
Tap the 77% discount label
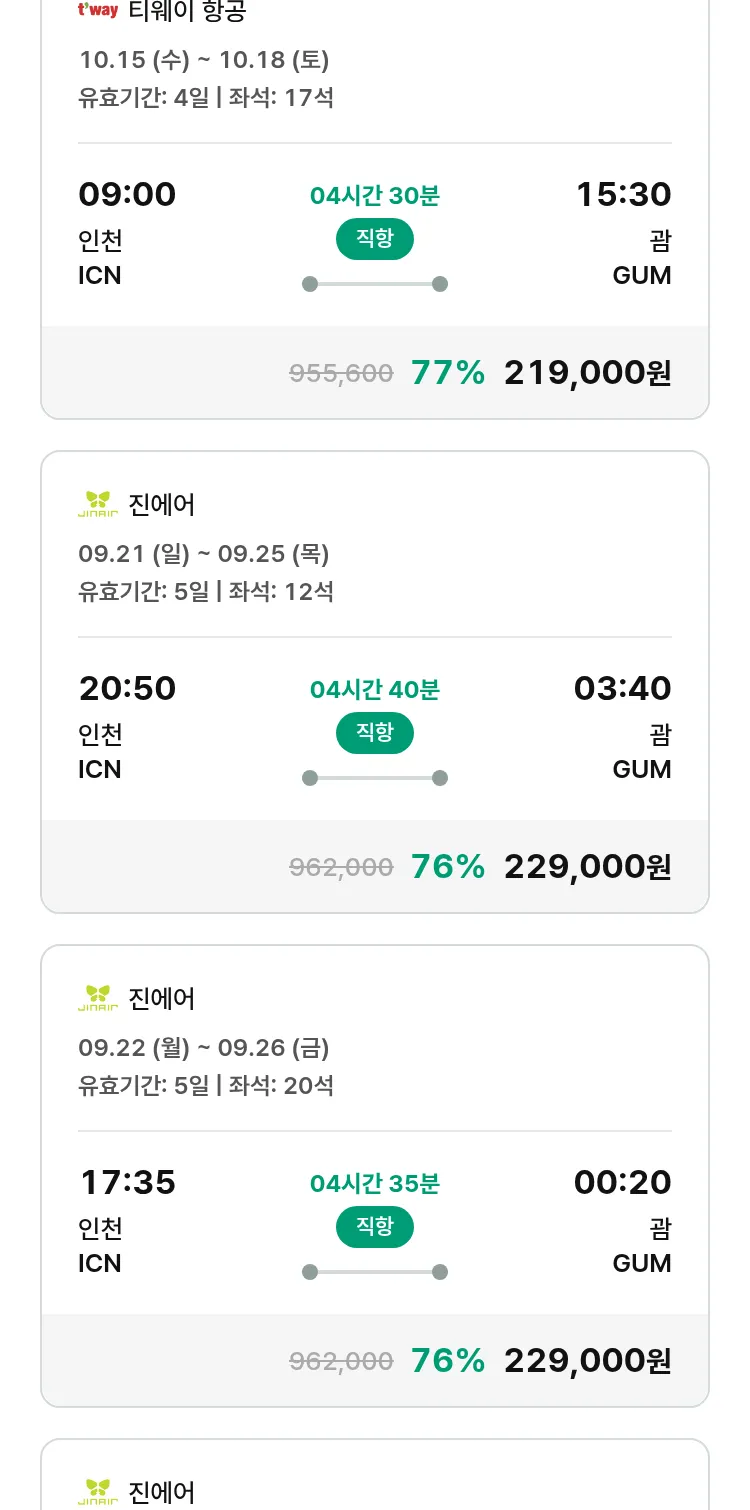(448, 373)
